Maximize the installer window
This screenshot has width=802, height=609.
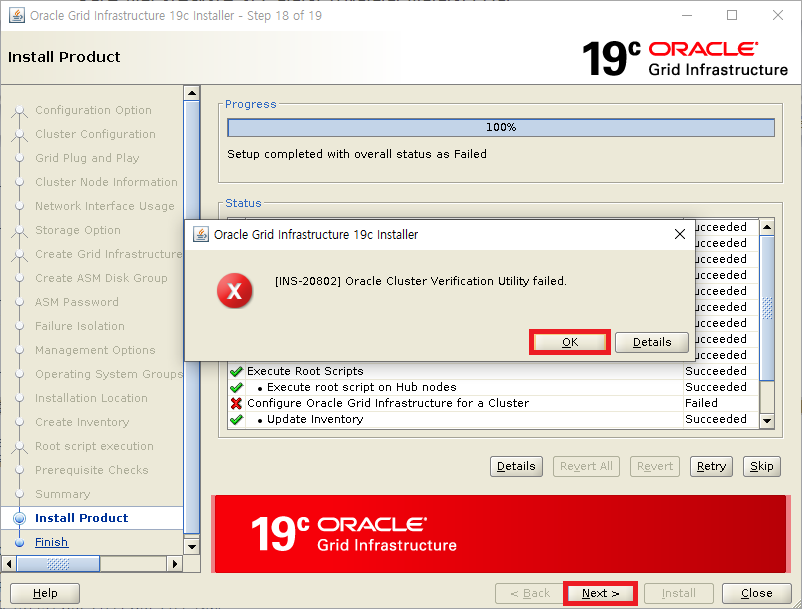tap(732, 15)
